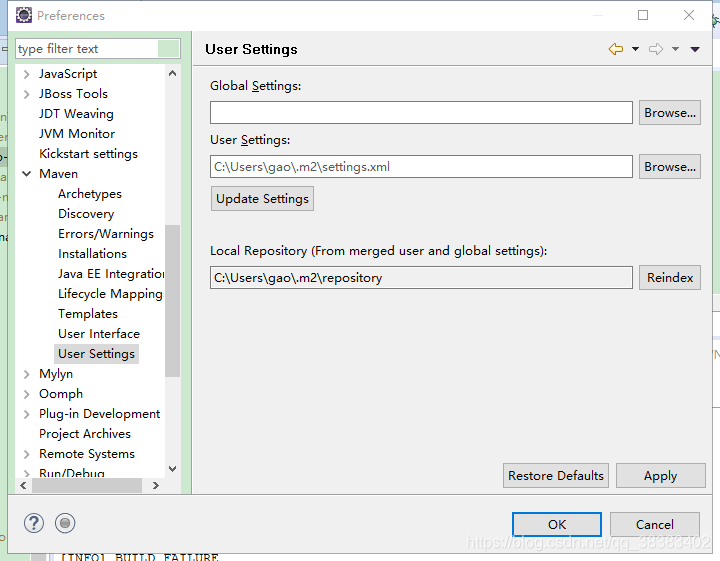The image size is (720, 561).
Task: Expand the Mylyn tree node
Action: 27,374
